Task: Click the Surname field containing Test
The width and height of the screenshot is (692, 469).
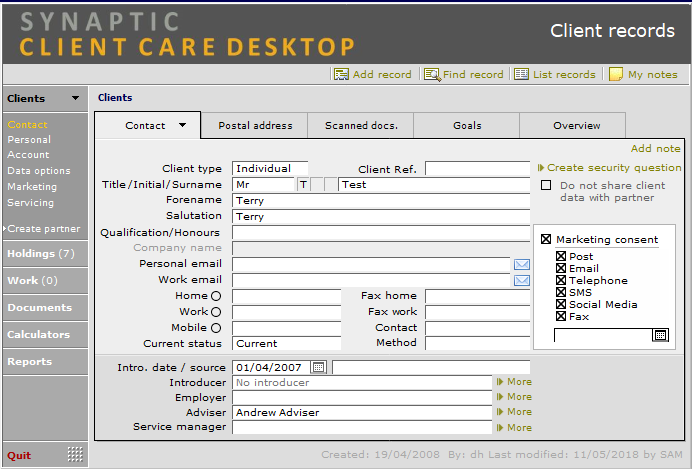Action: 434,184
